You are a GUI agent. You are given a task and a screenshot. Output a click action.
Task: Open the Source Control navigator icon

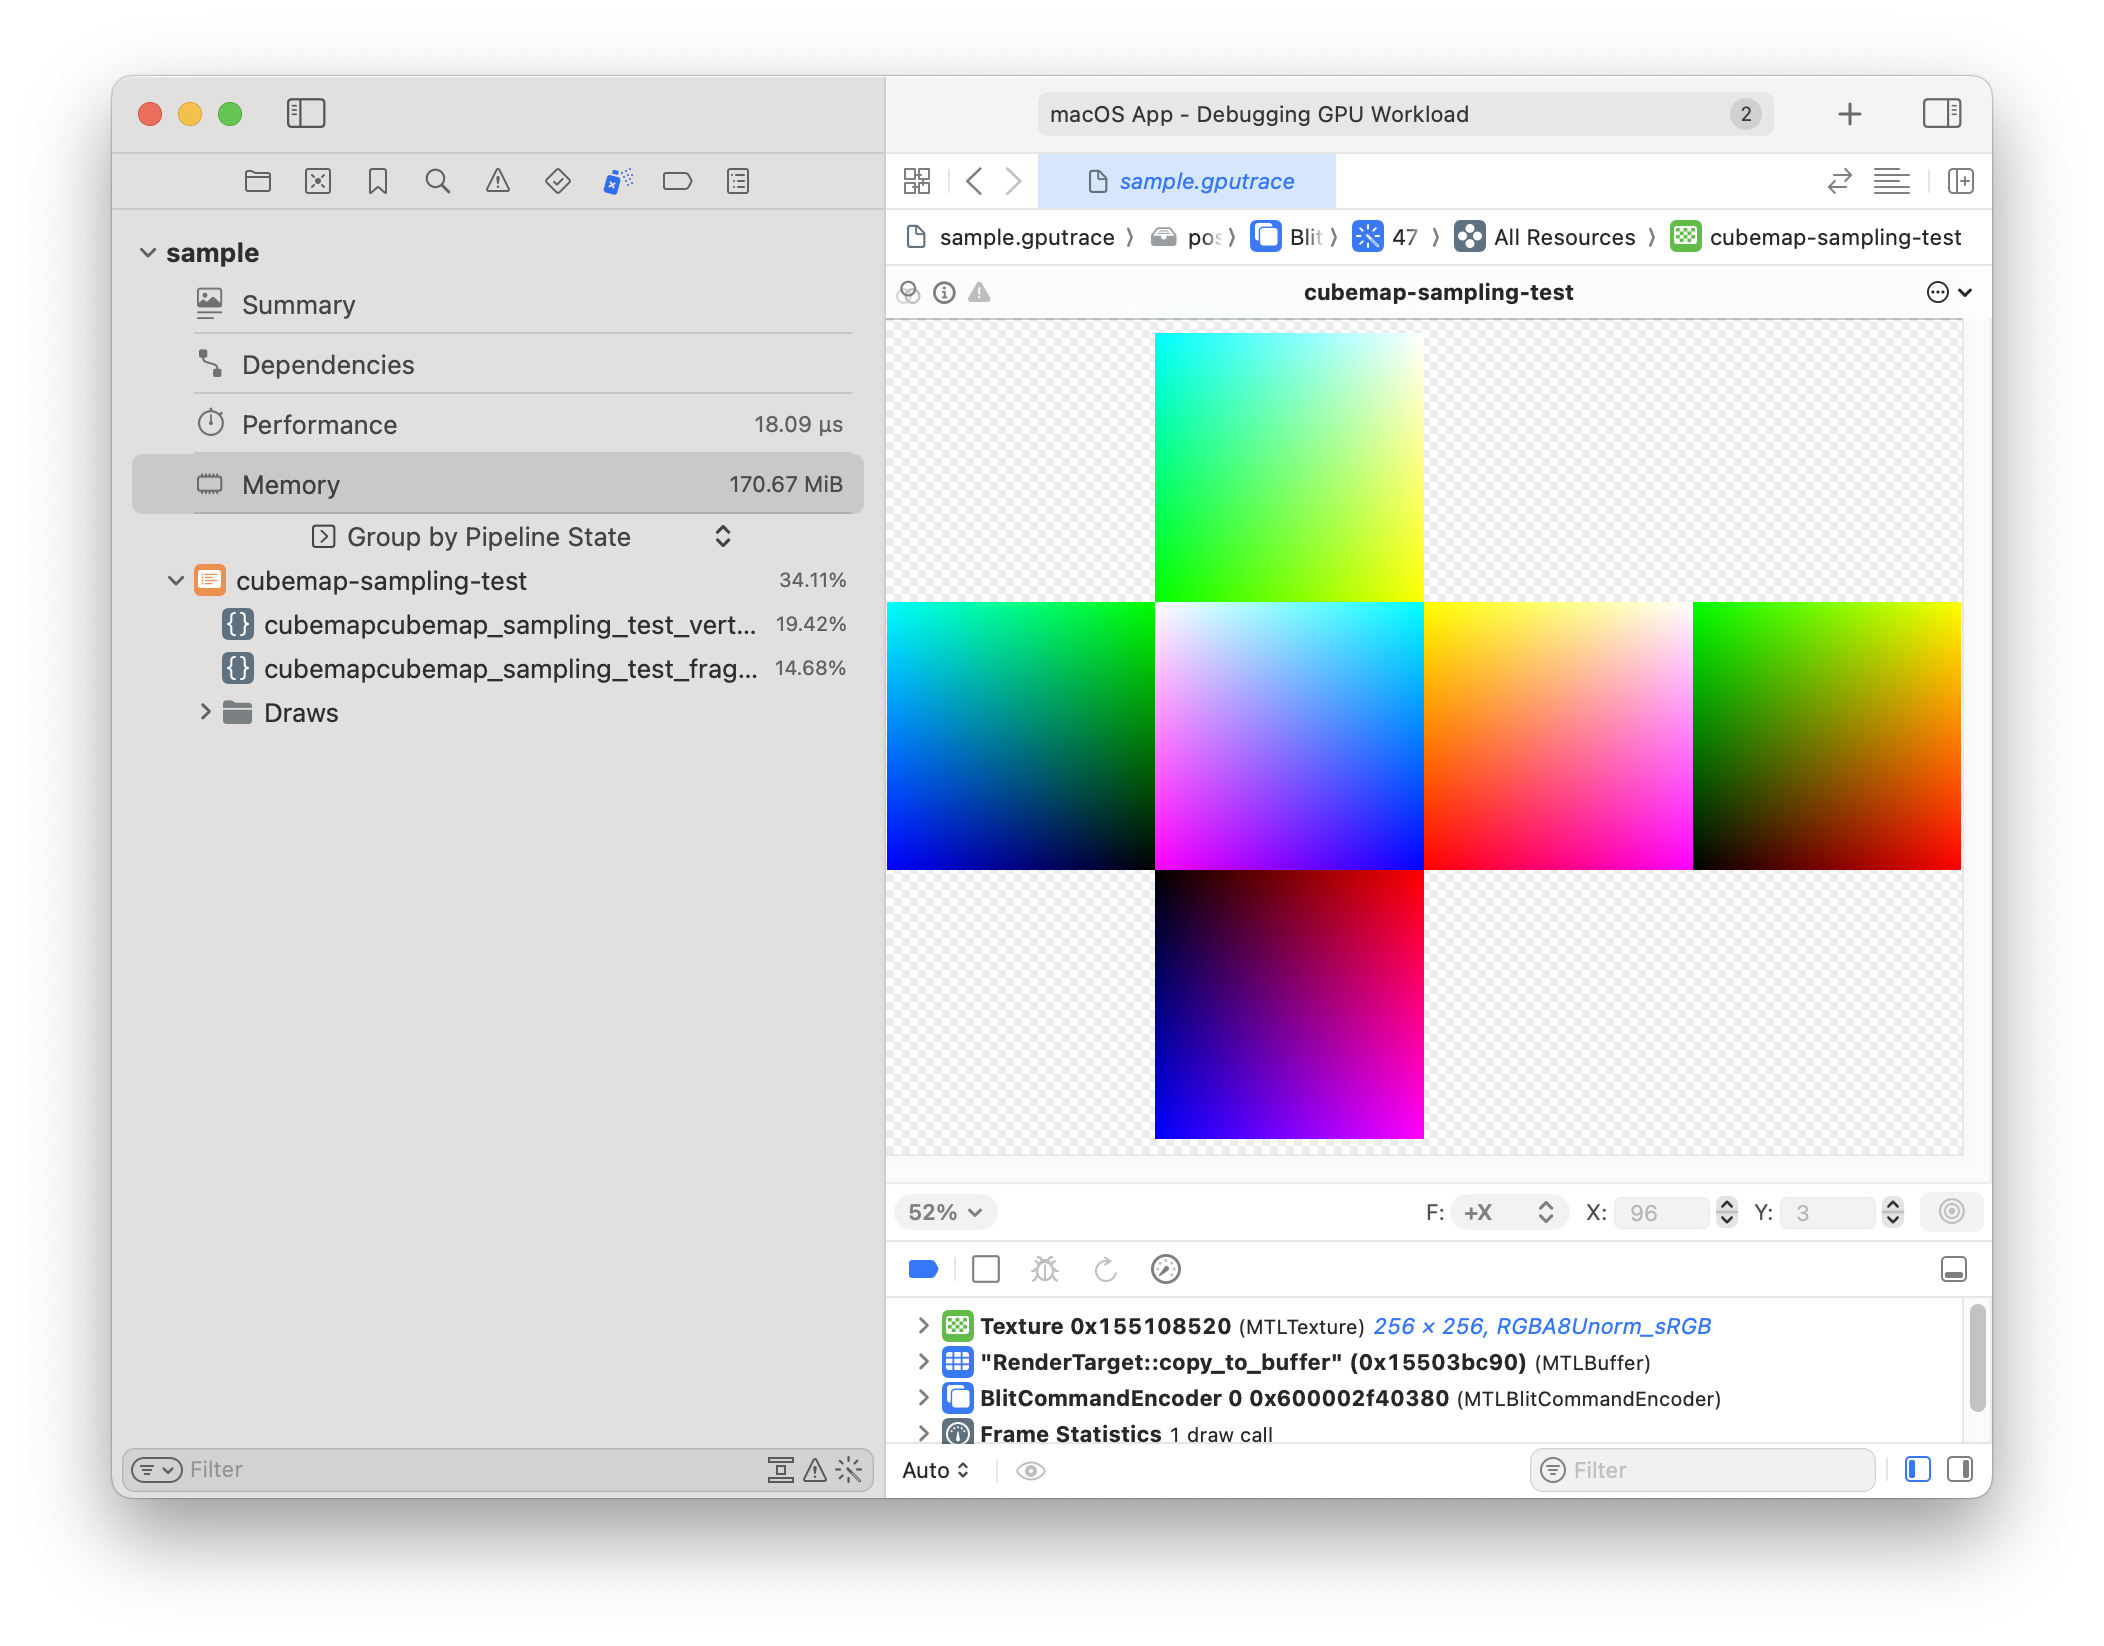click(x=318, y=181)
